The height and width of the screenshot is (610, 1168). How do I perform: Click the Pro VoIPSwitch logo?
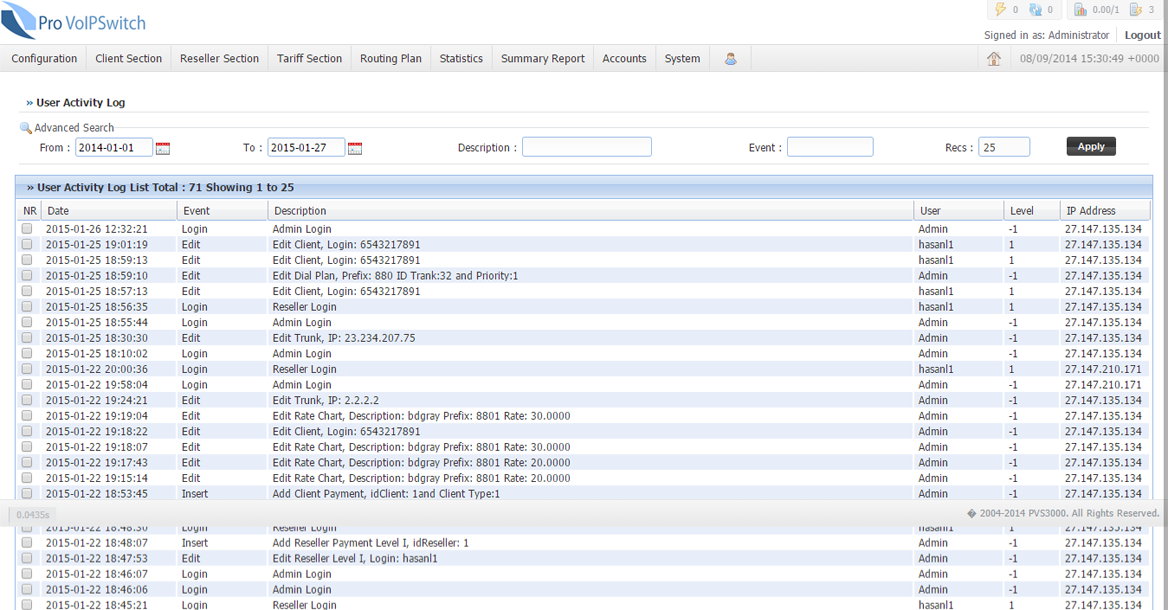point(74,21)
